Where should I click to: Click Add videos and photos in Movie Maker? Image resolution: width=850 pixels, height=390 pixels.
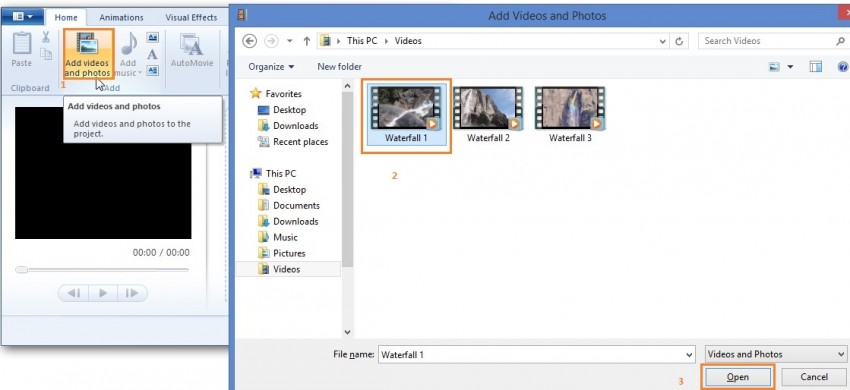tap(87, 54)
